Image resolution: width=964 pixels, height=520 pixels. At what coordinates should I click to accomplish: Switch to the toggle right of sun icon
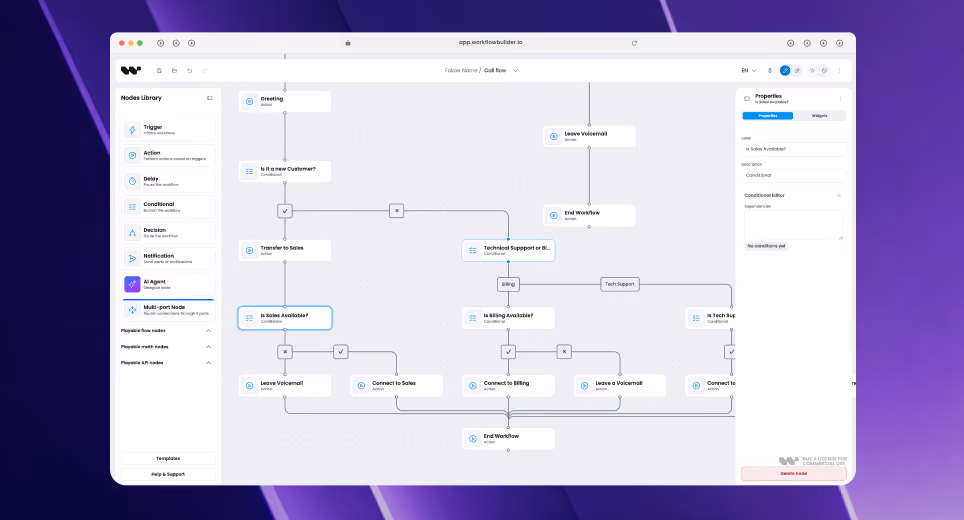825,71
